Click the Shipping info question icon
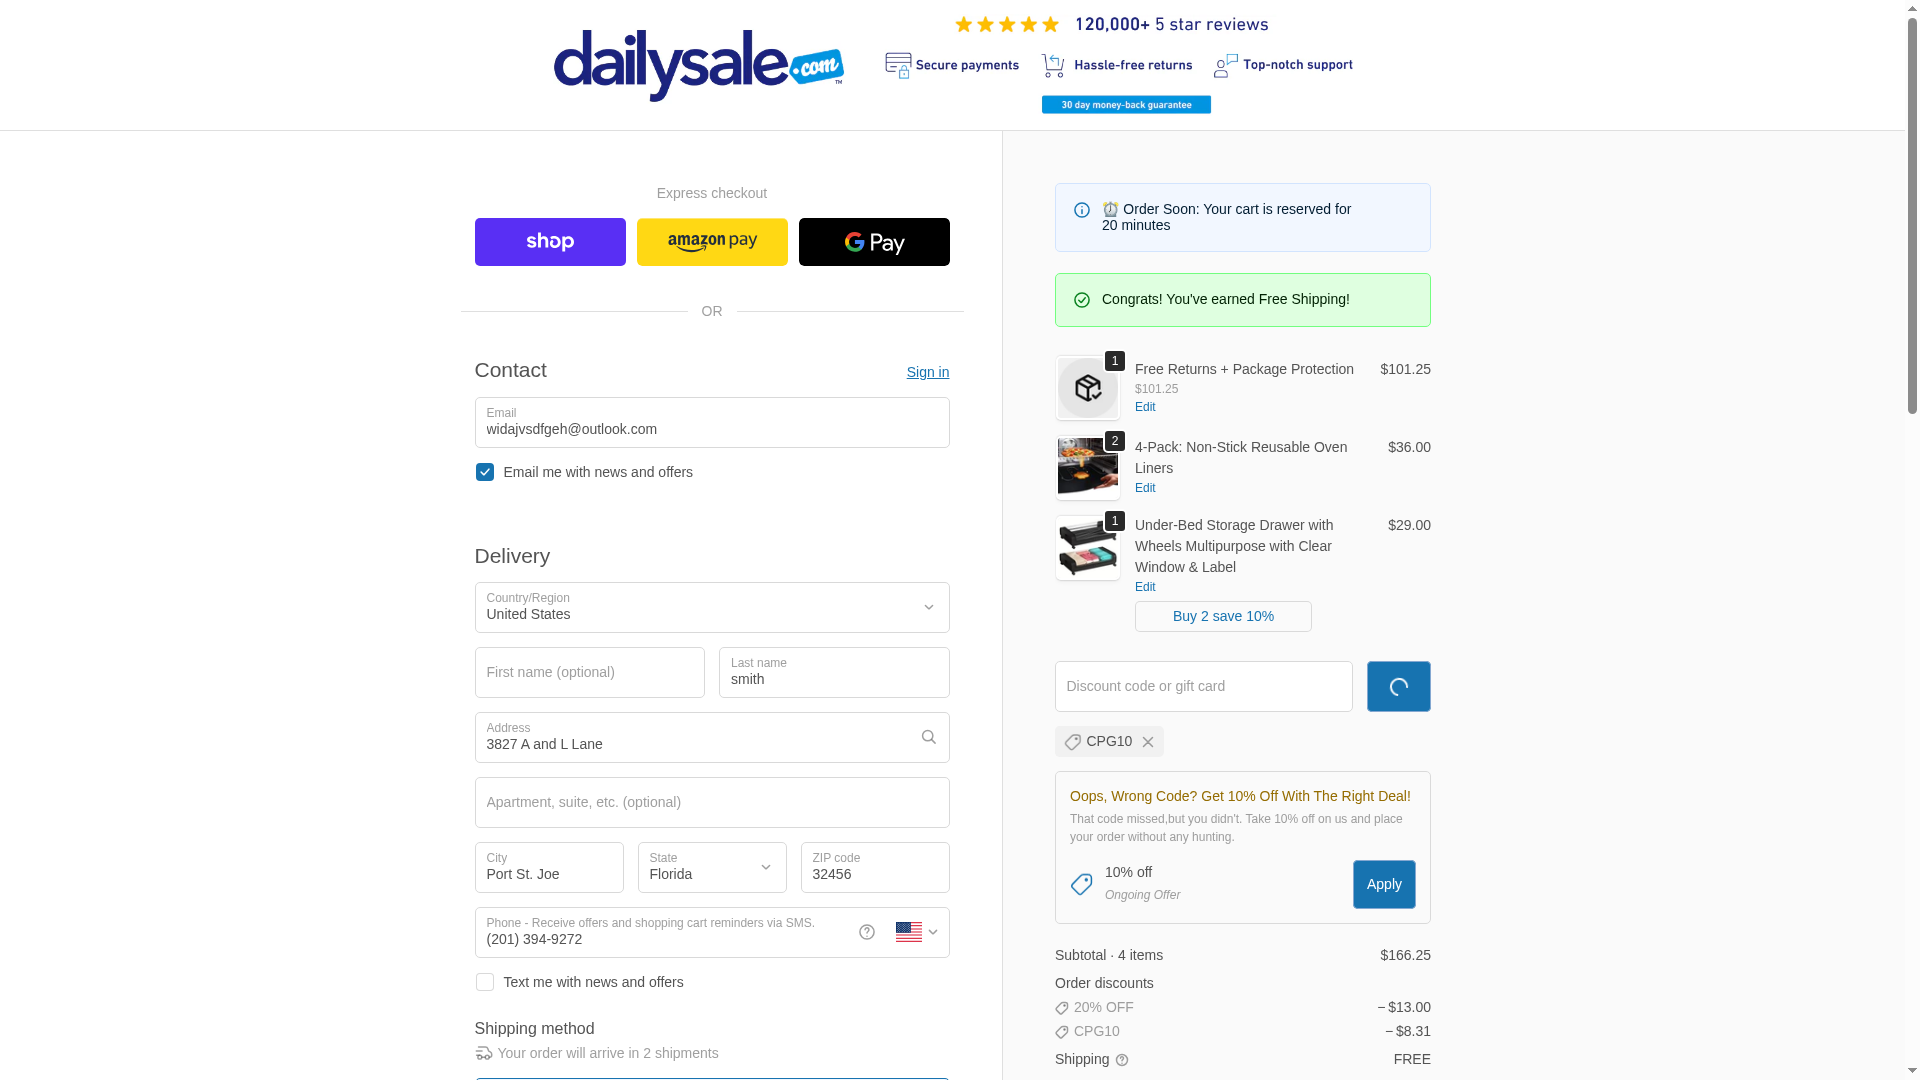Viewport: 1920px width, 1080px height. (x=1122, y=1061)
